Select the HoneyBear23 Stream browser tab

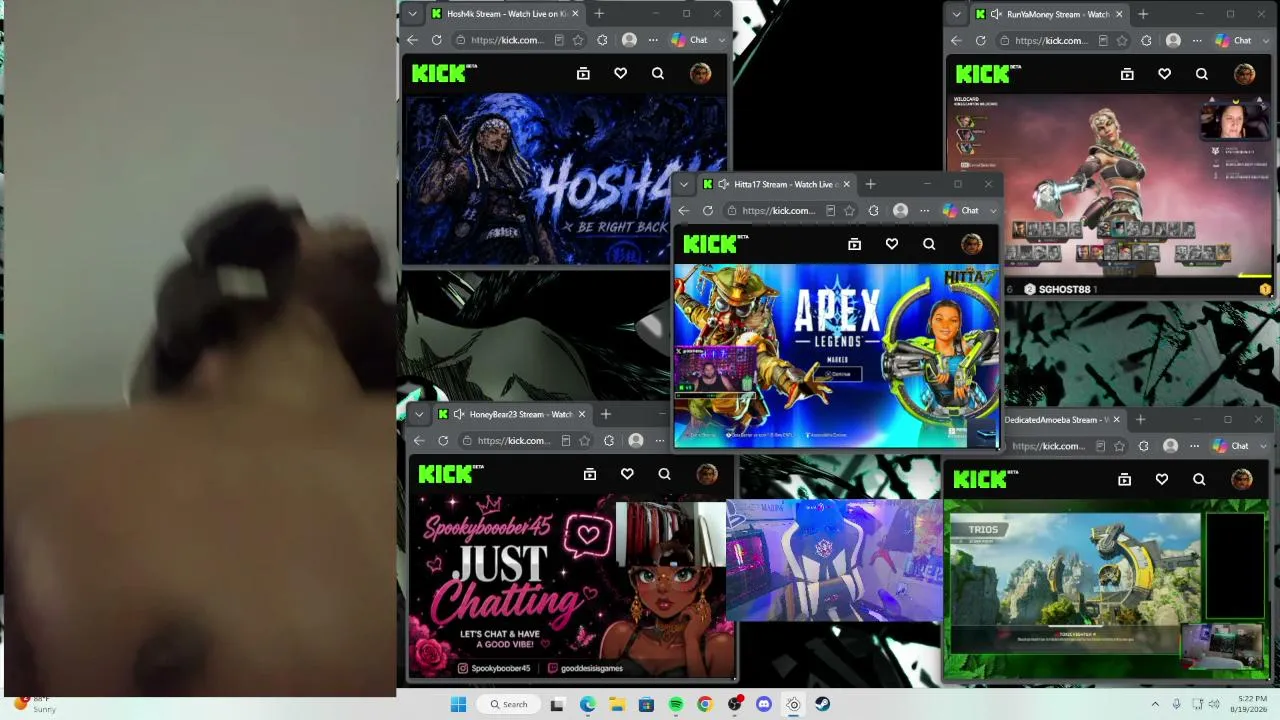(x=511, y=414)
